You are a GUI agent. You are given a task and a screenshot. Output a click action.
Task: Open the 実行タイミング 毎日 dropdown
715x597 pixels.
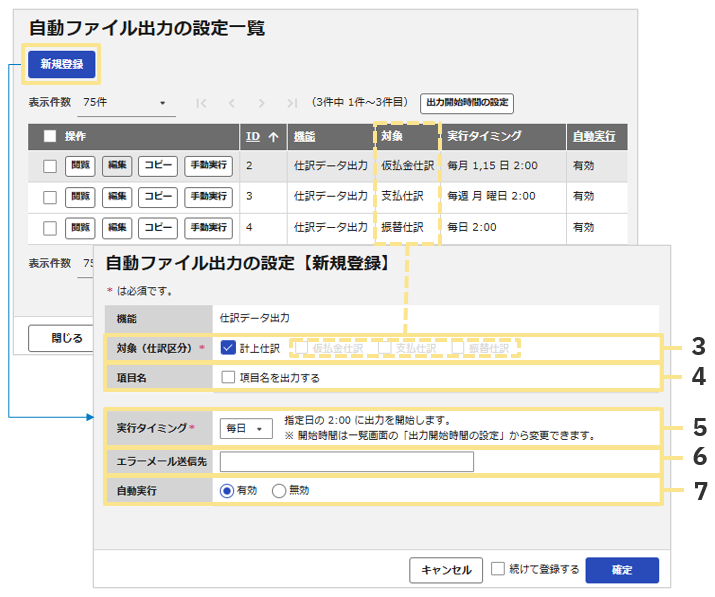pyautogui.click(x=246, y=429)
